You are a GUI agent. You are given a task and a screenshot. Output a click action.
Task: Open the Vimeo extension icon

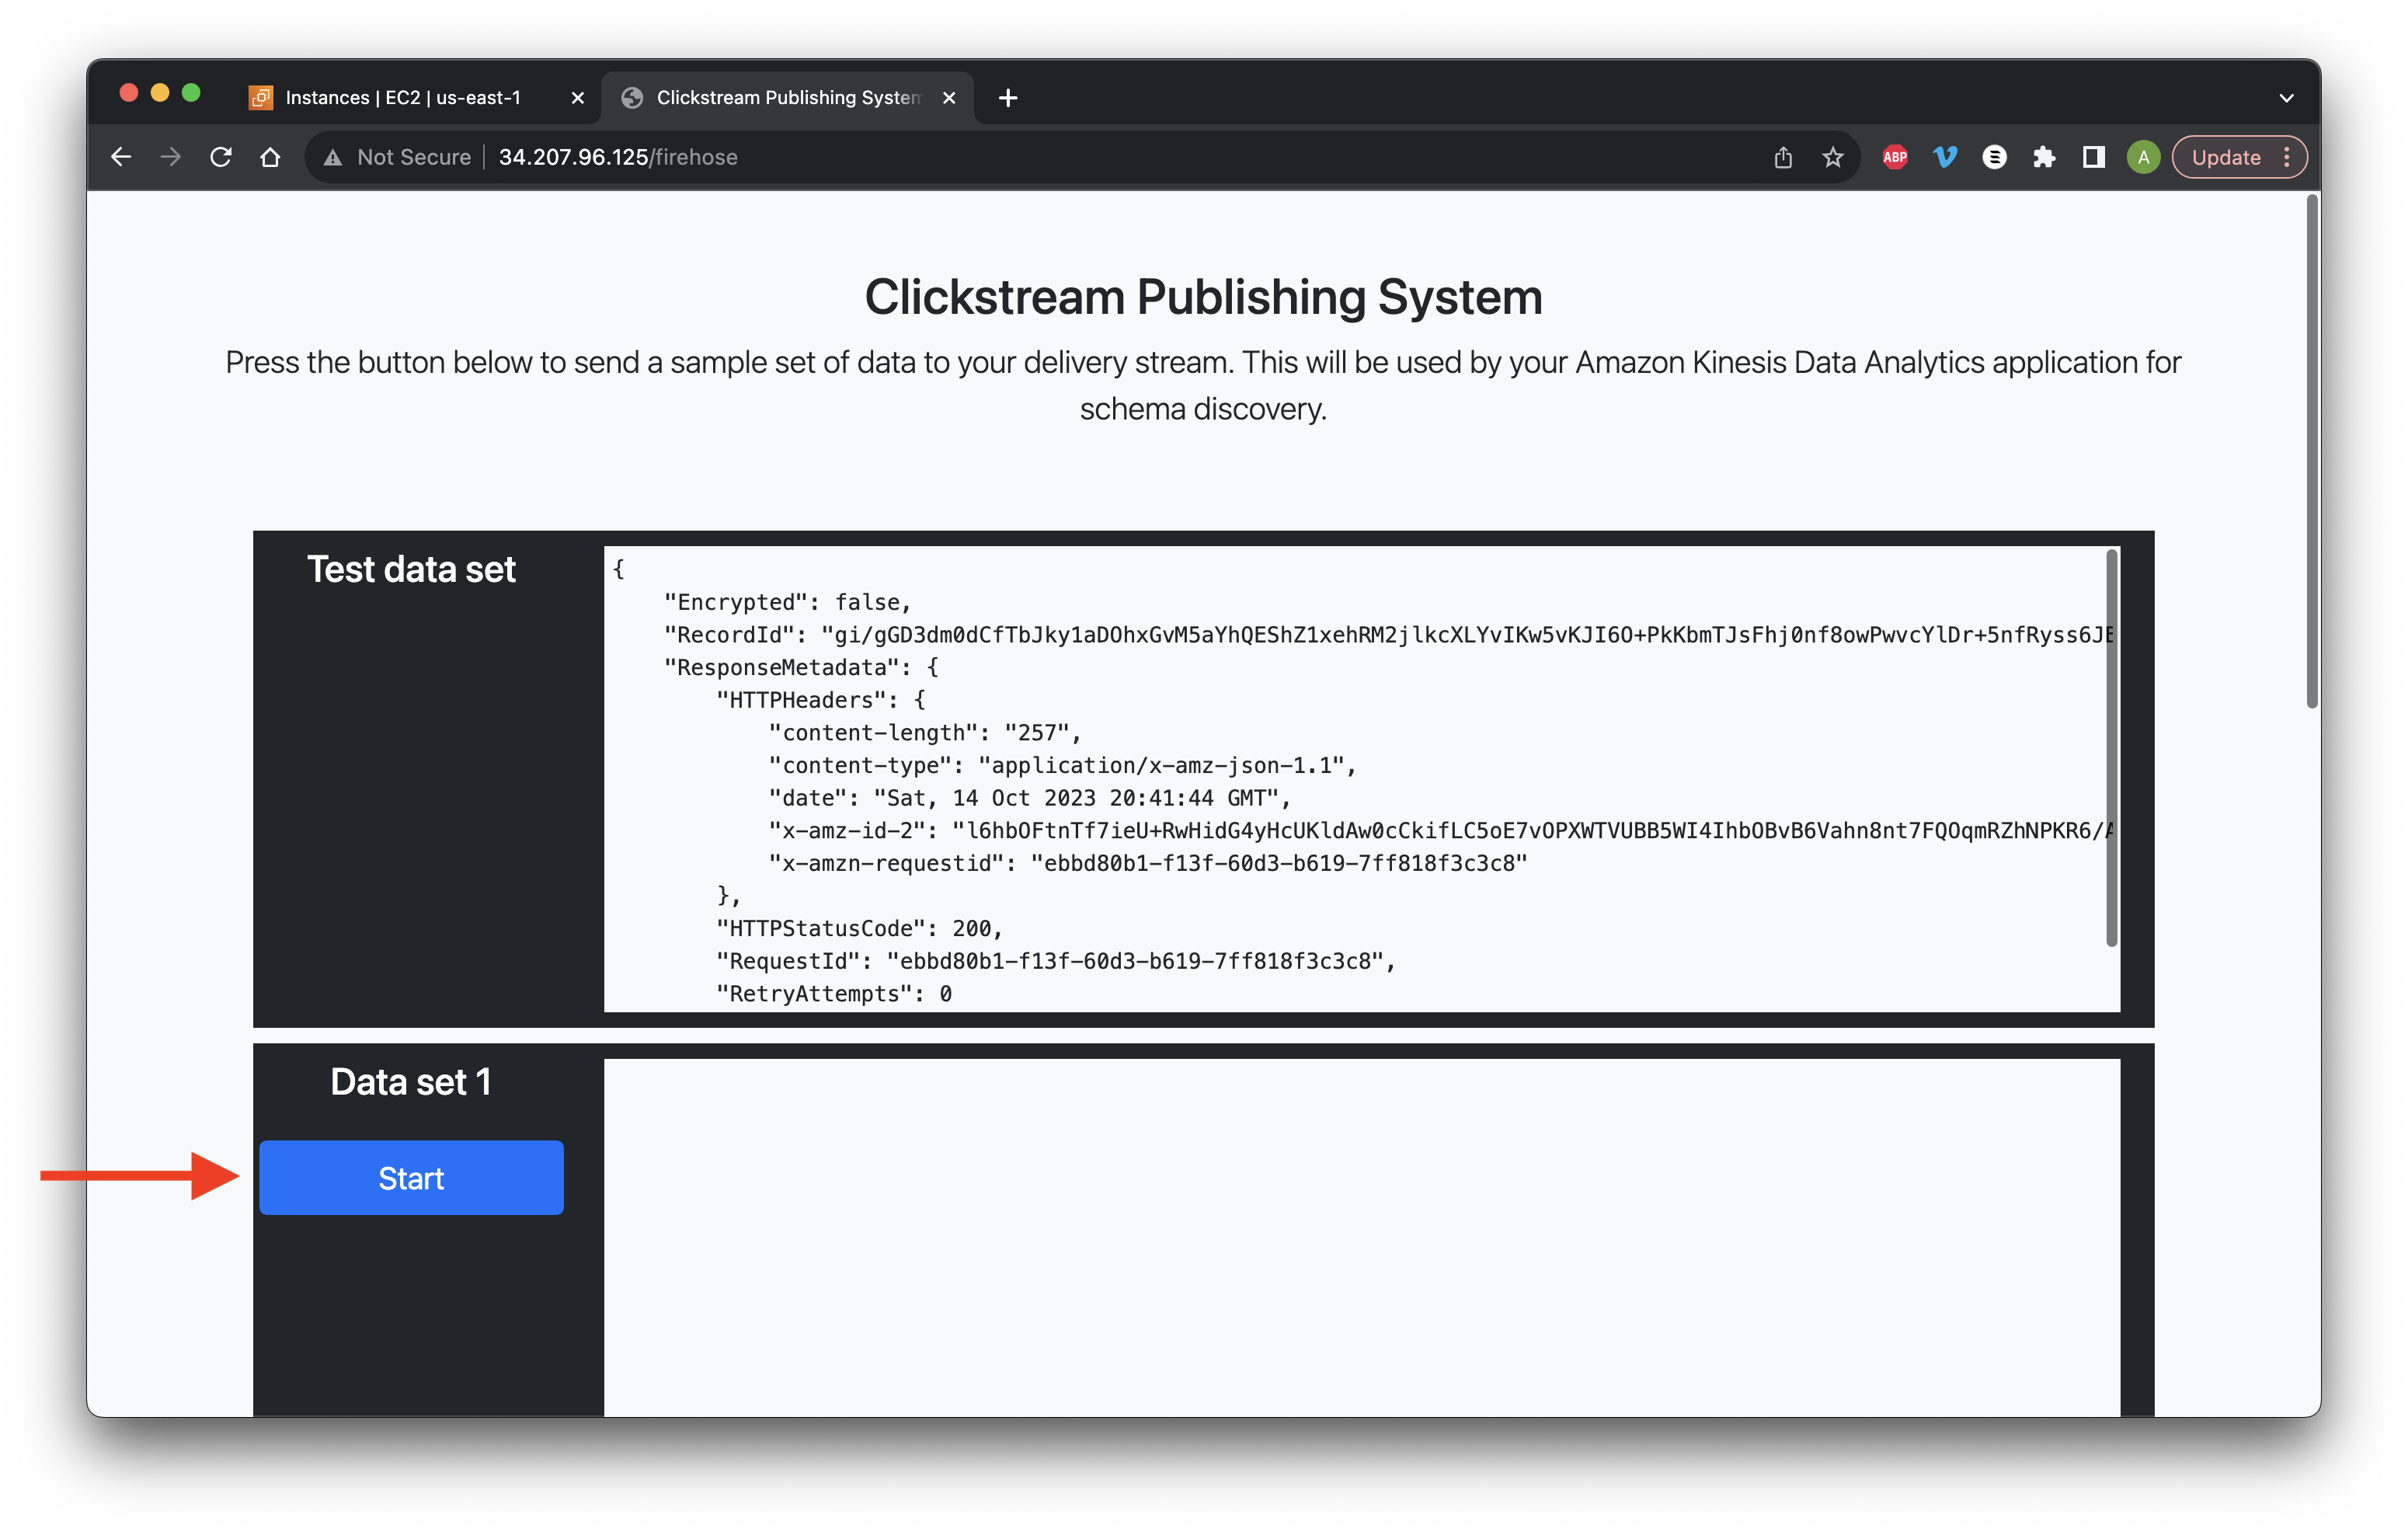[x=1945, y=157]
